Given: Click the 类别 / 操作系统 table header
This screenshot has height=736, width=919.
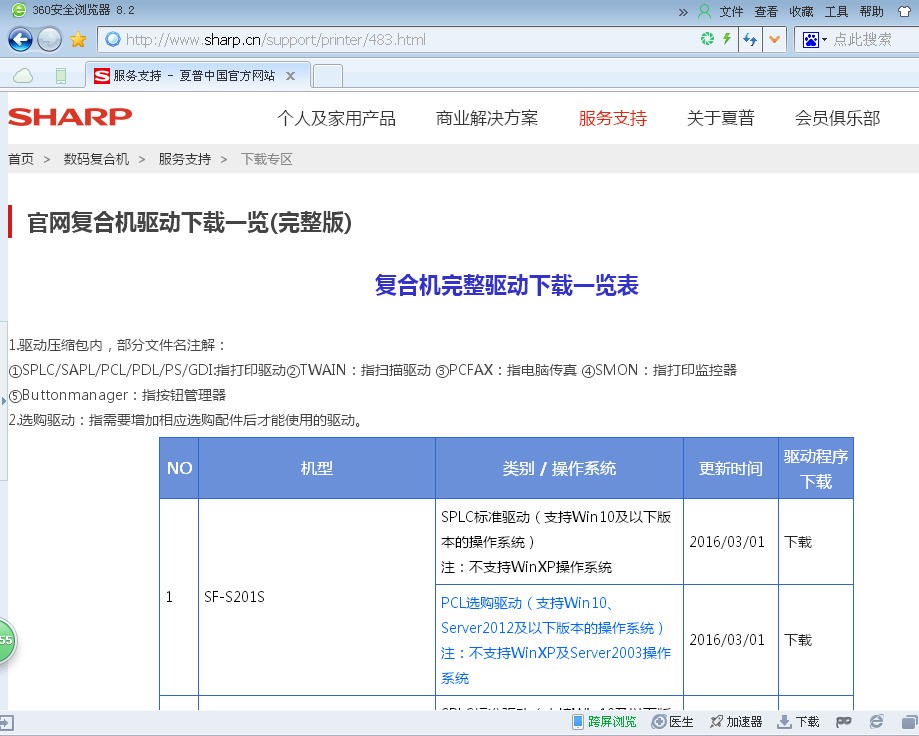Looking at the screenshot, I should coord(559,468).
